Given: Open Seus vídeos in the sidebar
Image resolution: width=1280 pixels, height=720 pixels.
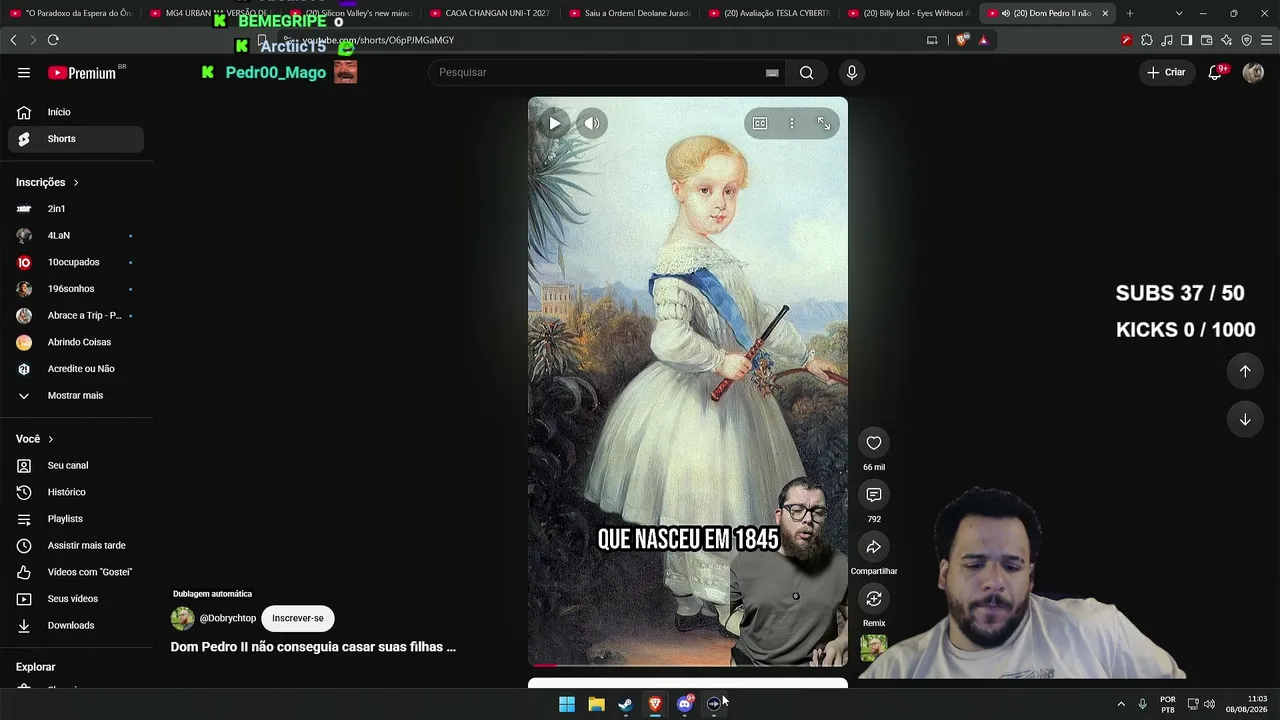Looking at the screenshot, I should (x=76, y=599).
